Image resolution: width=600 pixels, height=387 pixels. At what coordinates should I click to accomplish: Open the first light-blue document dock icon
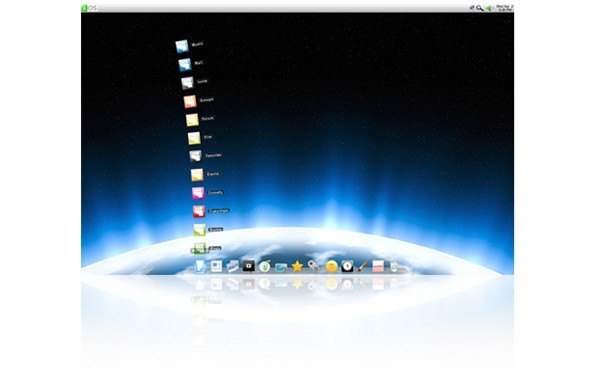tap(200, 266)
